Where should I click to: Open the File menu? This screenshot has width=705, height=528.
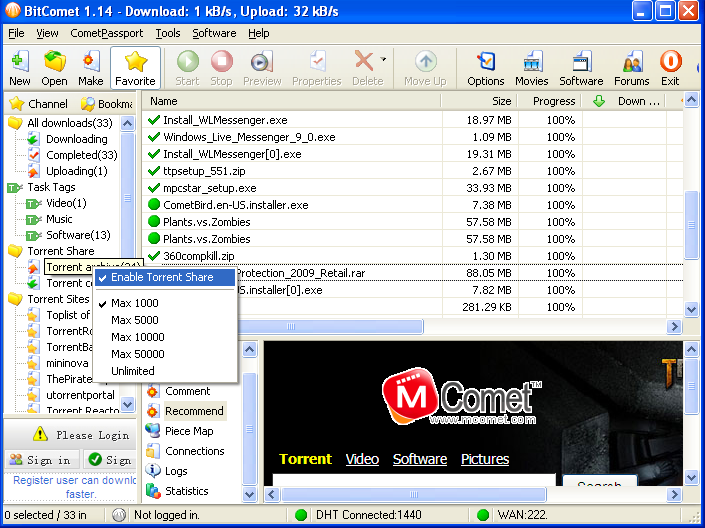pyautogui.click(x=16, y=33)
